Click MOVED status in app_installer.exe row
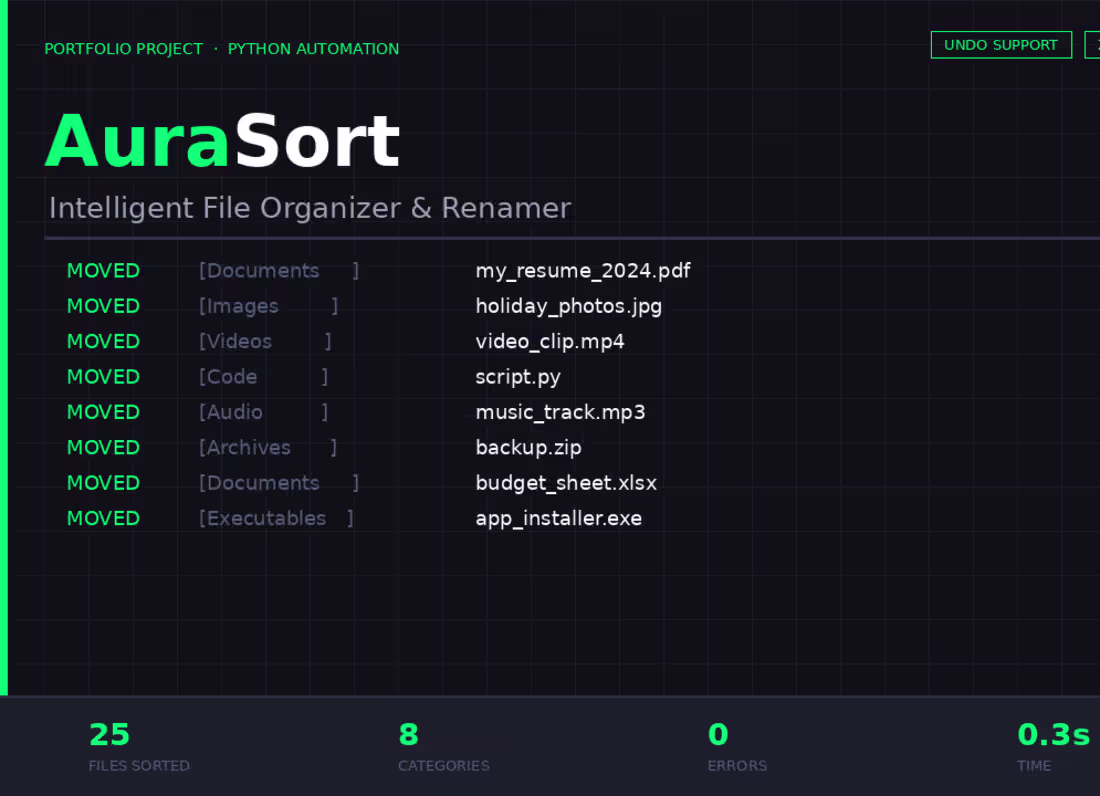The width and height of the screenshot is (1100, 796). pos(103,518)
